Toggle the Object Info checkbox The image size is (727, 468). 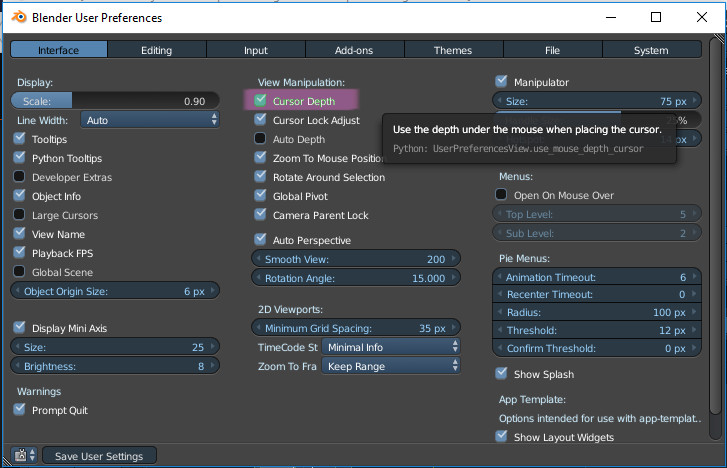coord(19,196)
